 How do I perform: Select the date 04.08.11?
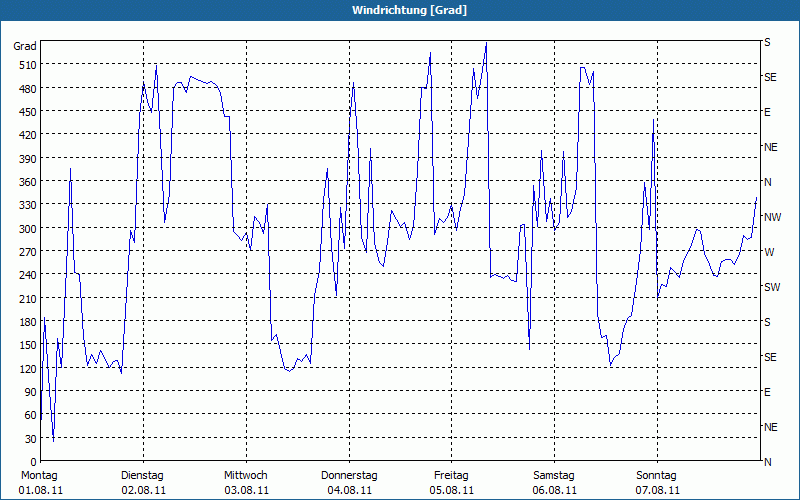coord(349,491)
